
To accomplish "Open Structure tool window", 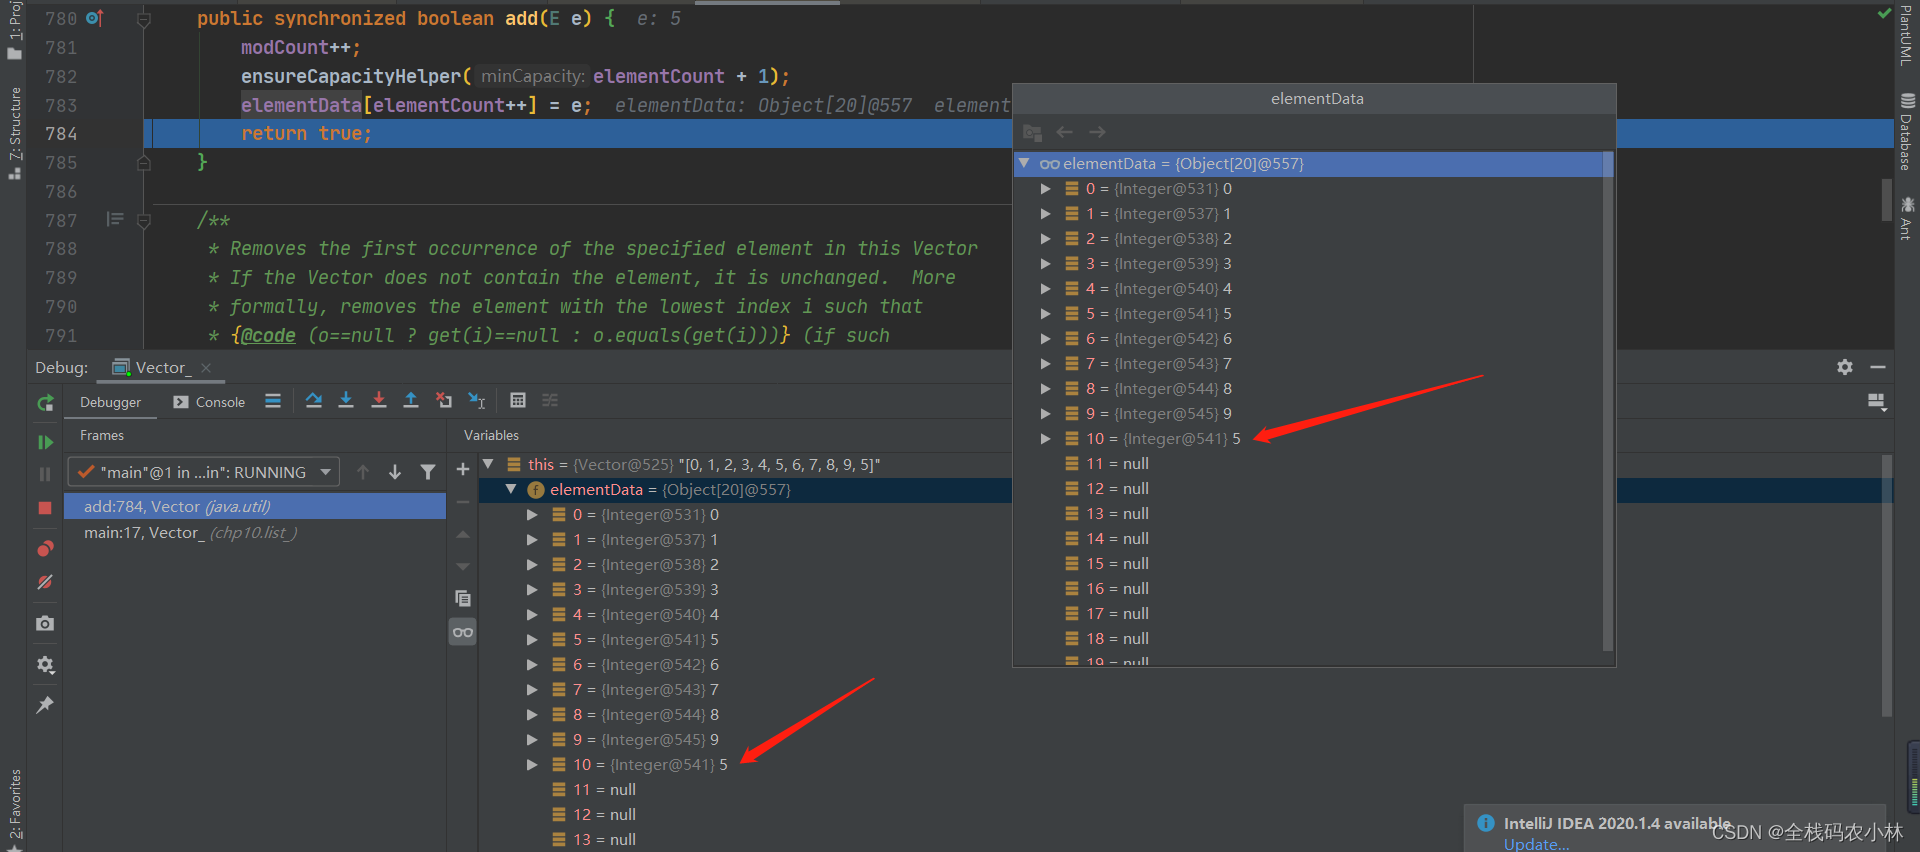I will pos(14,134).
